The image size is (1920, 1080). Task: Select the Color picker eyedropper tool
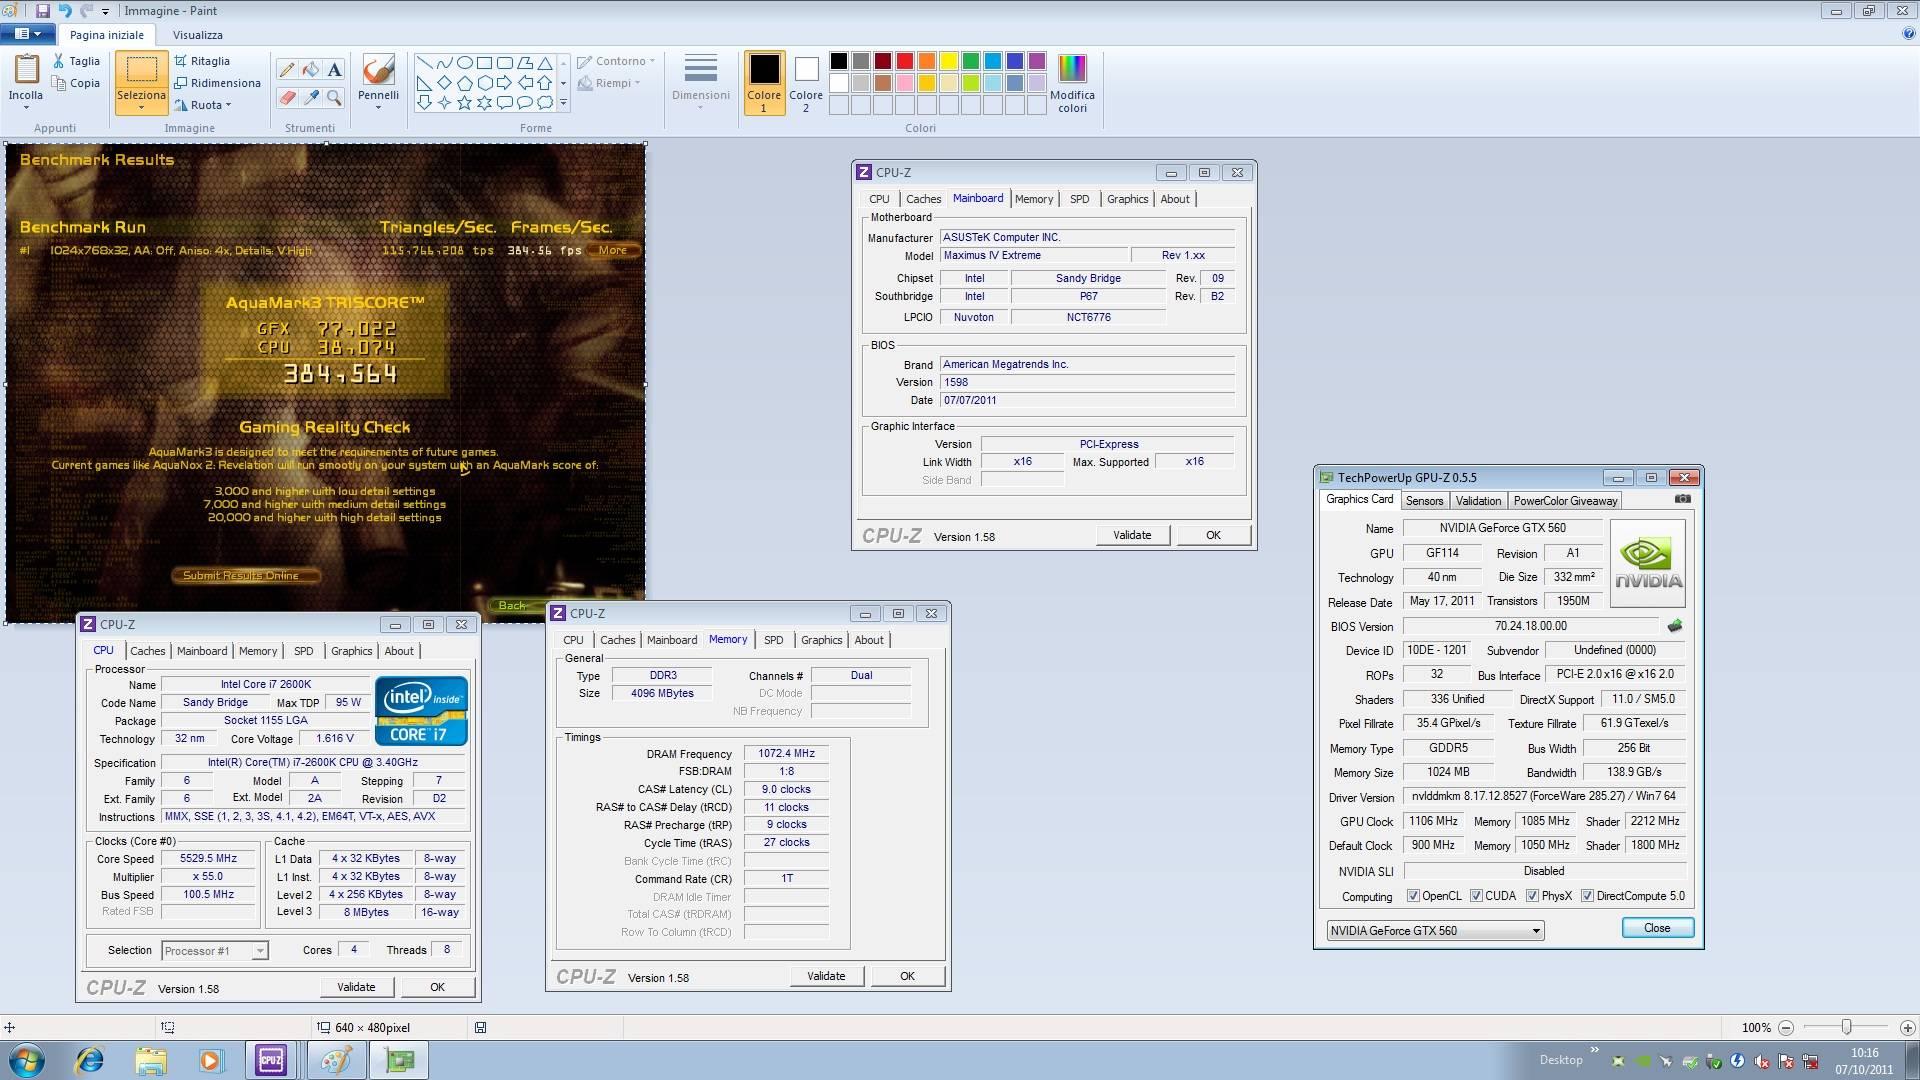311,98
